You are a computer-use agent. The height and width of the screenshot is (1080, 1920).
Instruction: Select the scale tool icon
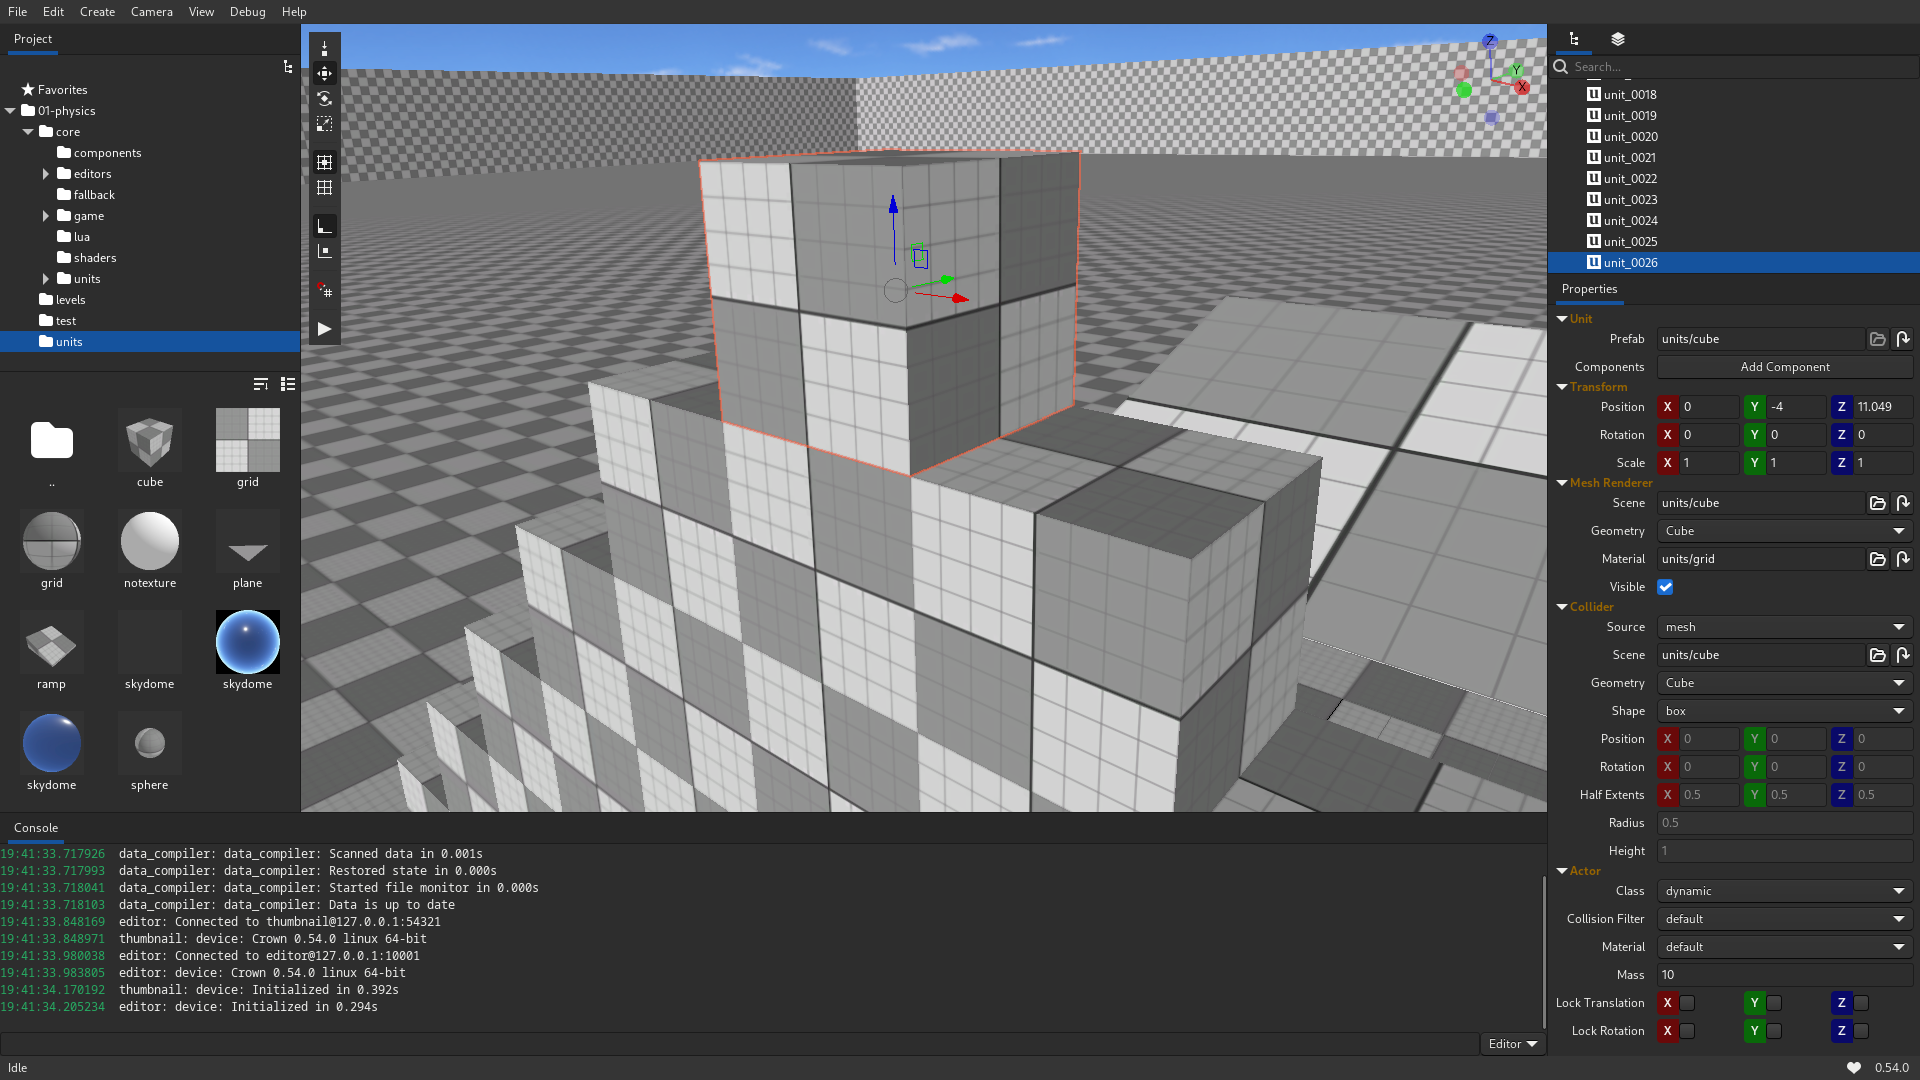pyautogui.click(x=324, y=124)
